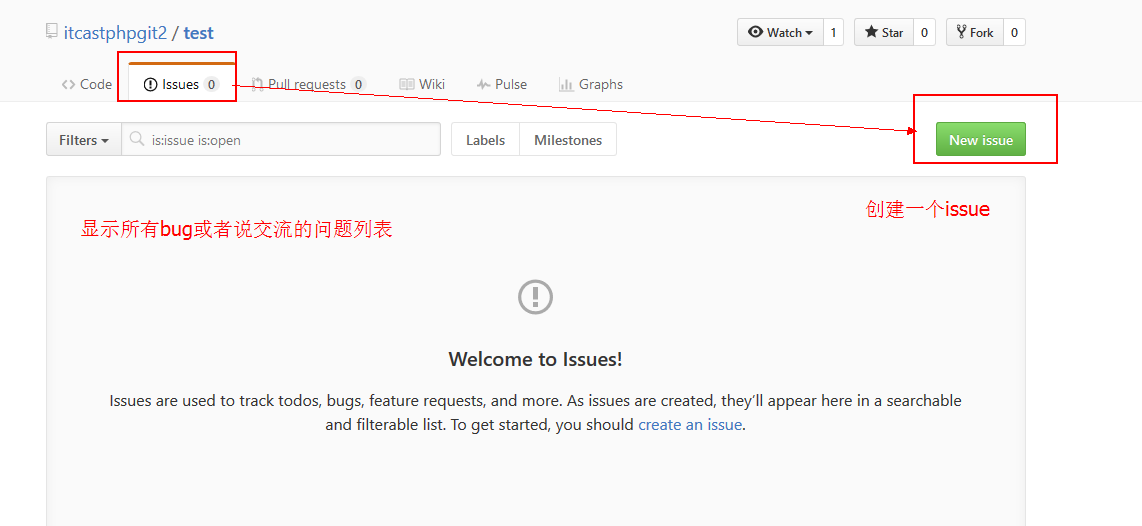Click the watchers count 1
Screen dimensions: 1142x526
tap(833, 32)
